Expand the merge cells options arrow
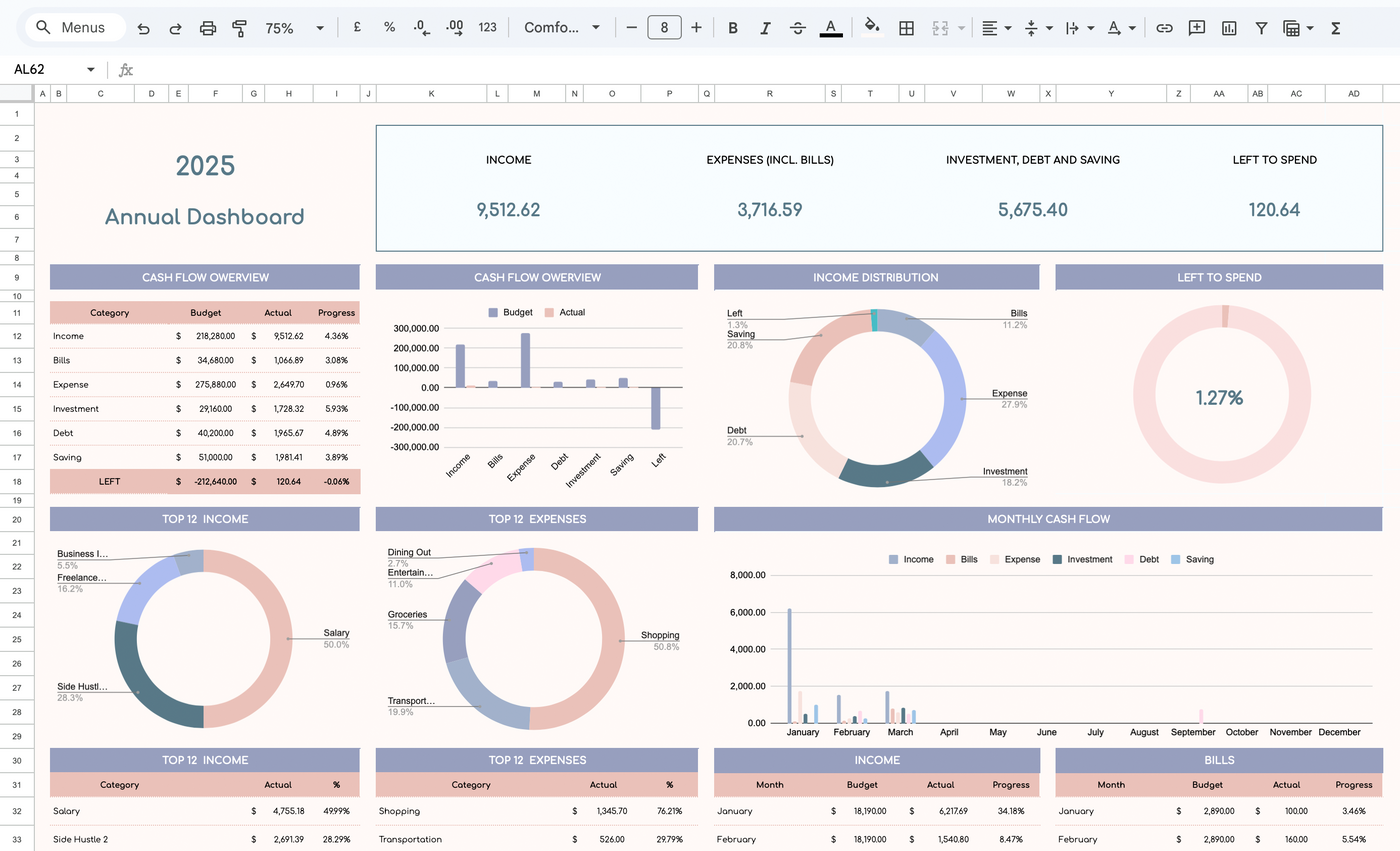This screenshot has width=1400, height=851. (x=961, y=28)
